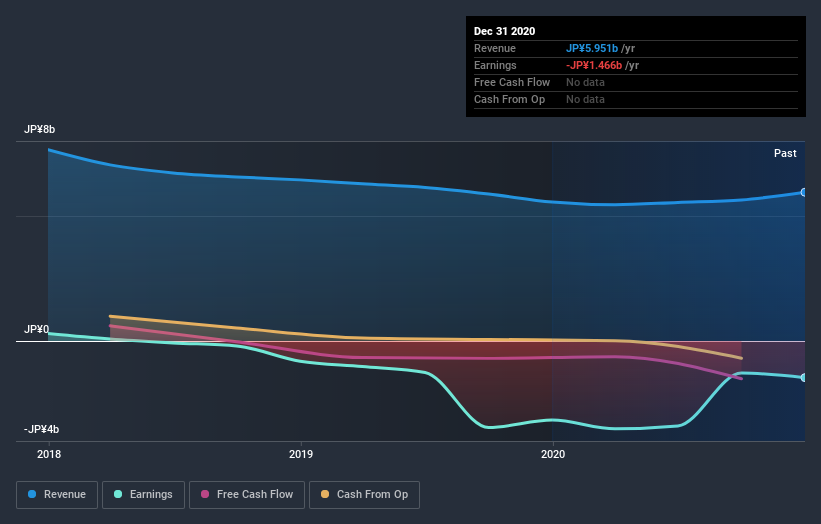The height and width of the screenshot is (524, 821).
Task: Toggle the Earnings legend button
Action: pos(143,495)
